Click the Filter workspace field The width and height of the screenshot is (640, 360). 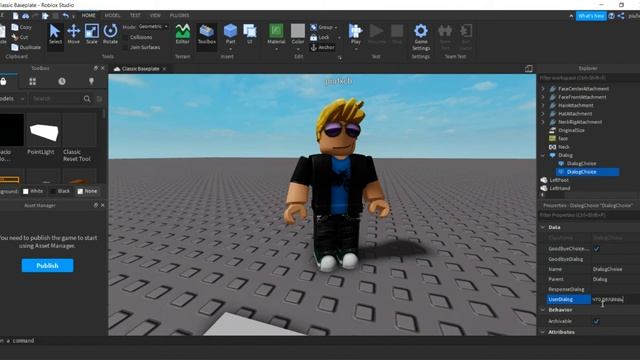589,78
